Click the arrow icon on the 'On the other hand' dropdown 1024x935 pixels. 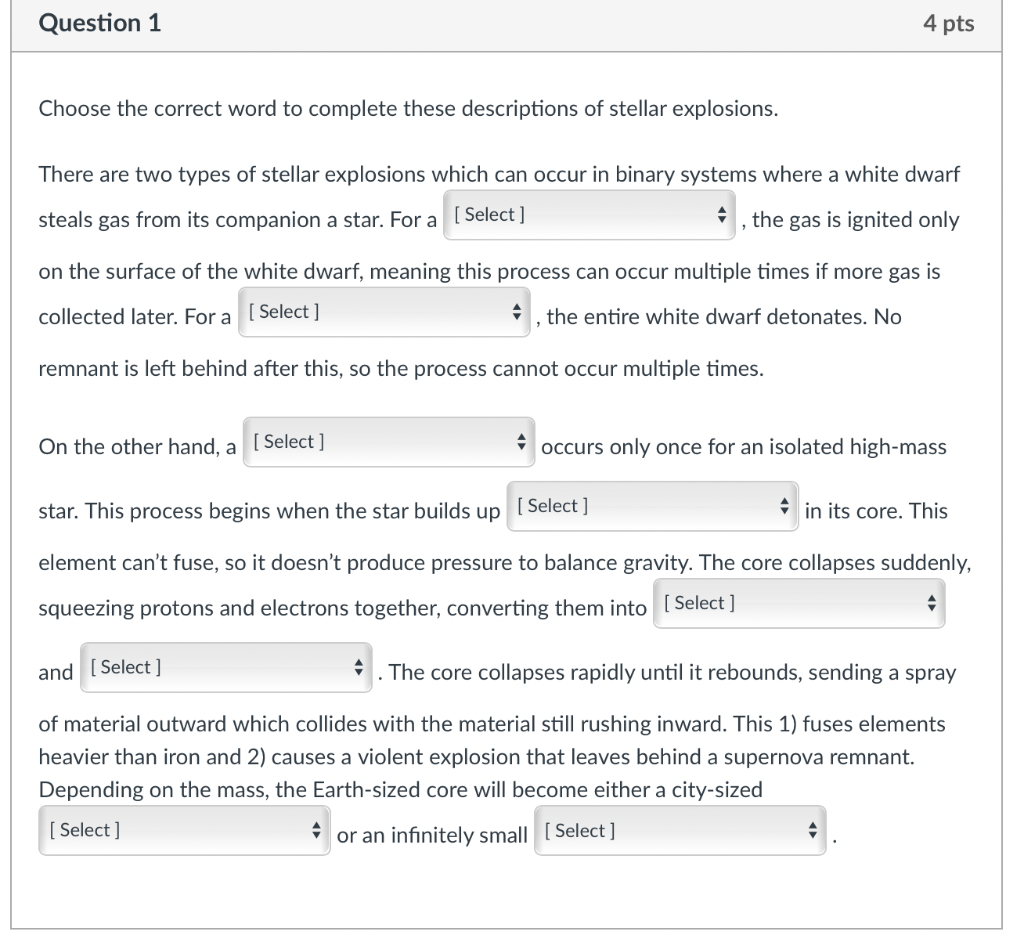[521, 441]
